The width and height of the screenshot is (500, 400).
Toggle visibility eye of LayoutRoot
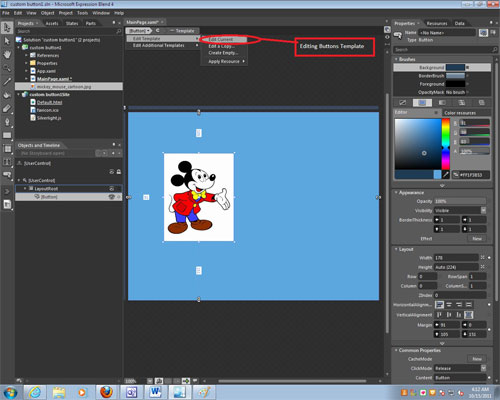click(112, 189)
